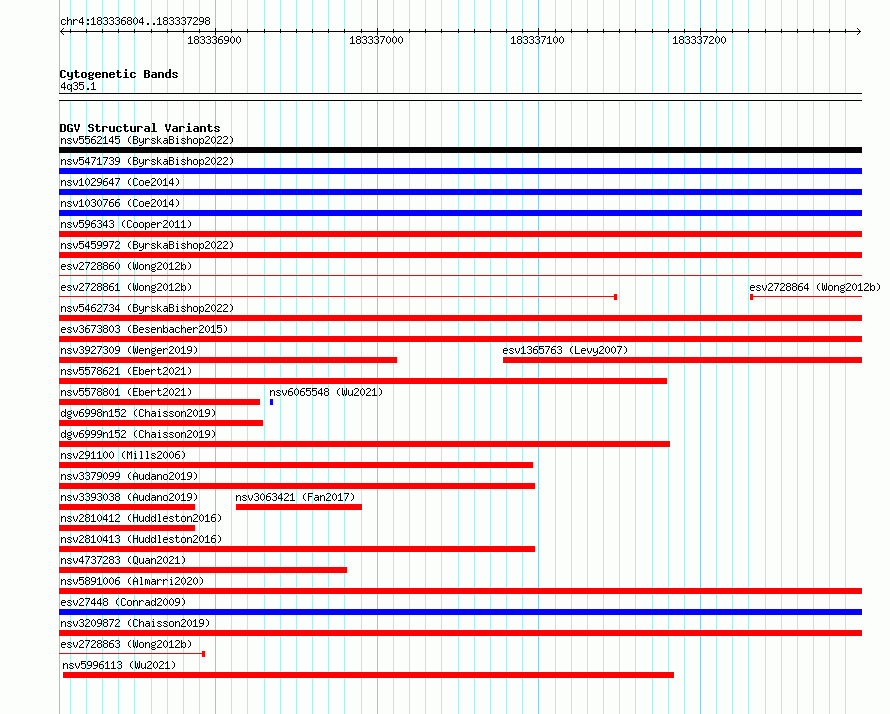This screenshot has width=890, height=714.
Task: Open nsv4737283 (Quan2021) label
Action: click(x=123, y=560)
